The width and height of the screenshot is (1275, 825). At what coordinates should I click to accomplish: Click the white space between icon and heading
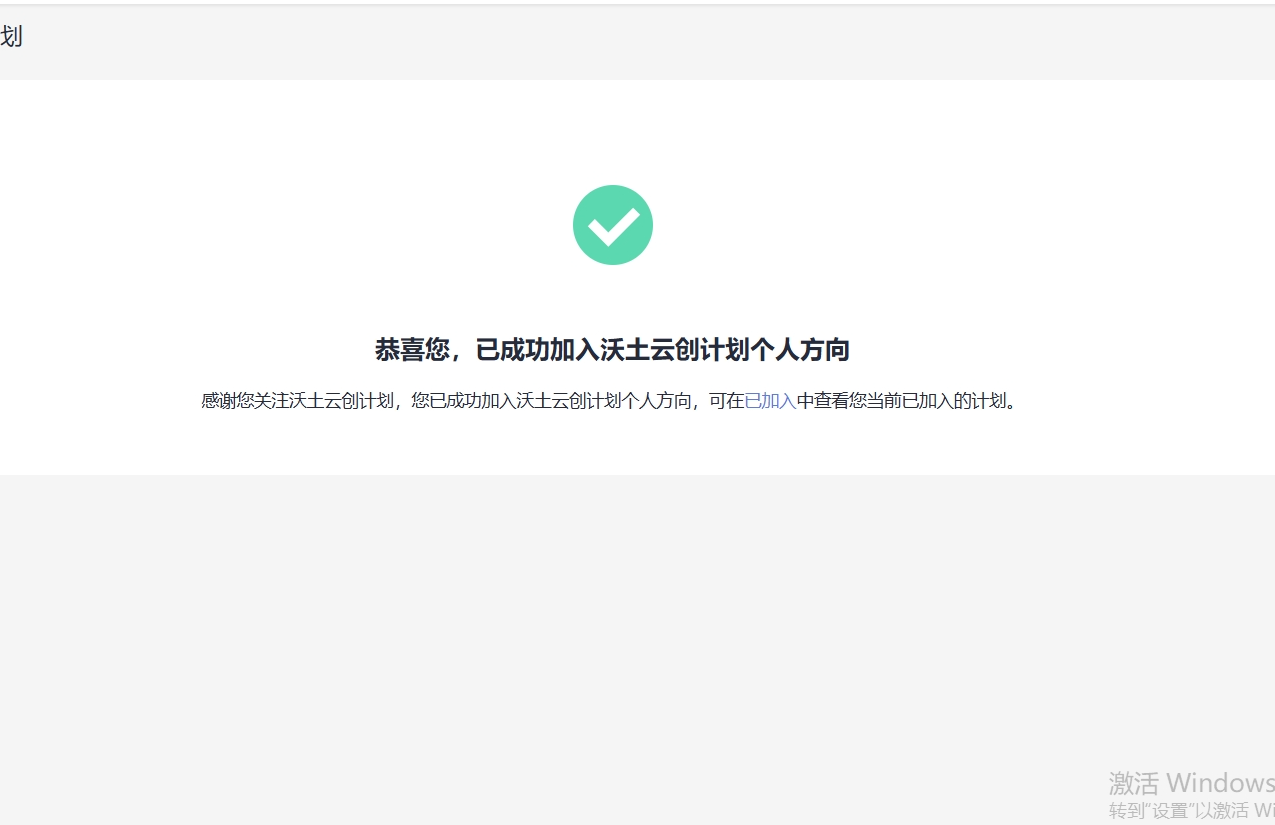612,300
